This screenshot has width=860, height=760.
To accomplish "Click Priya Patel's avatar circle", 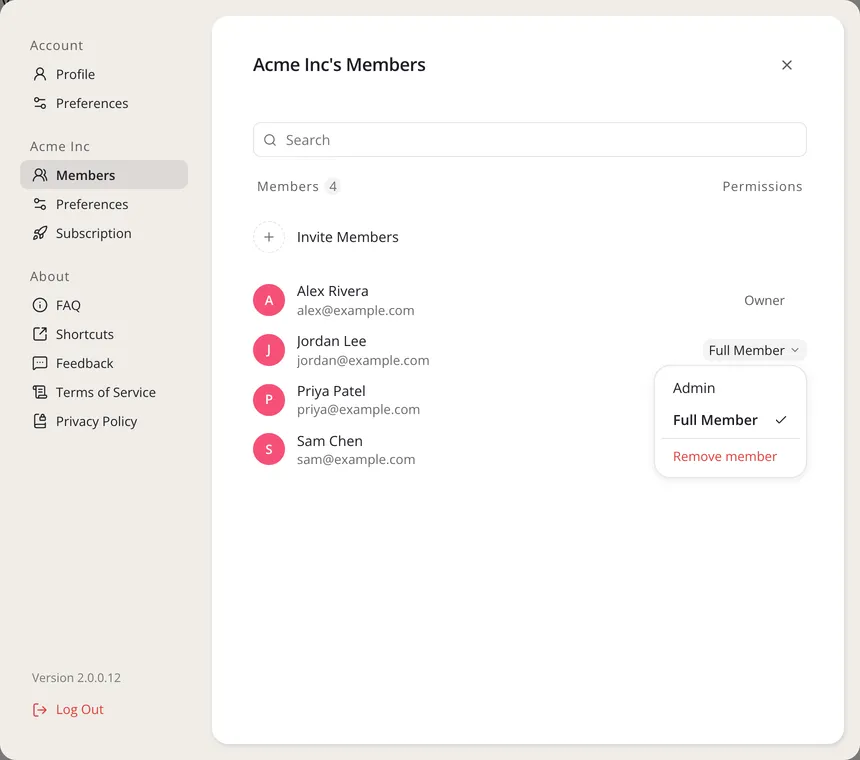I will 269,400.
